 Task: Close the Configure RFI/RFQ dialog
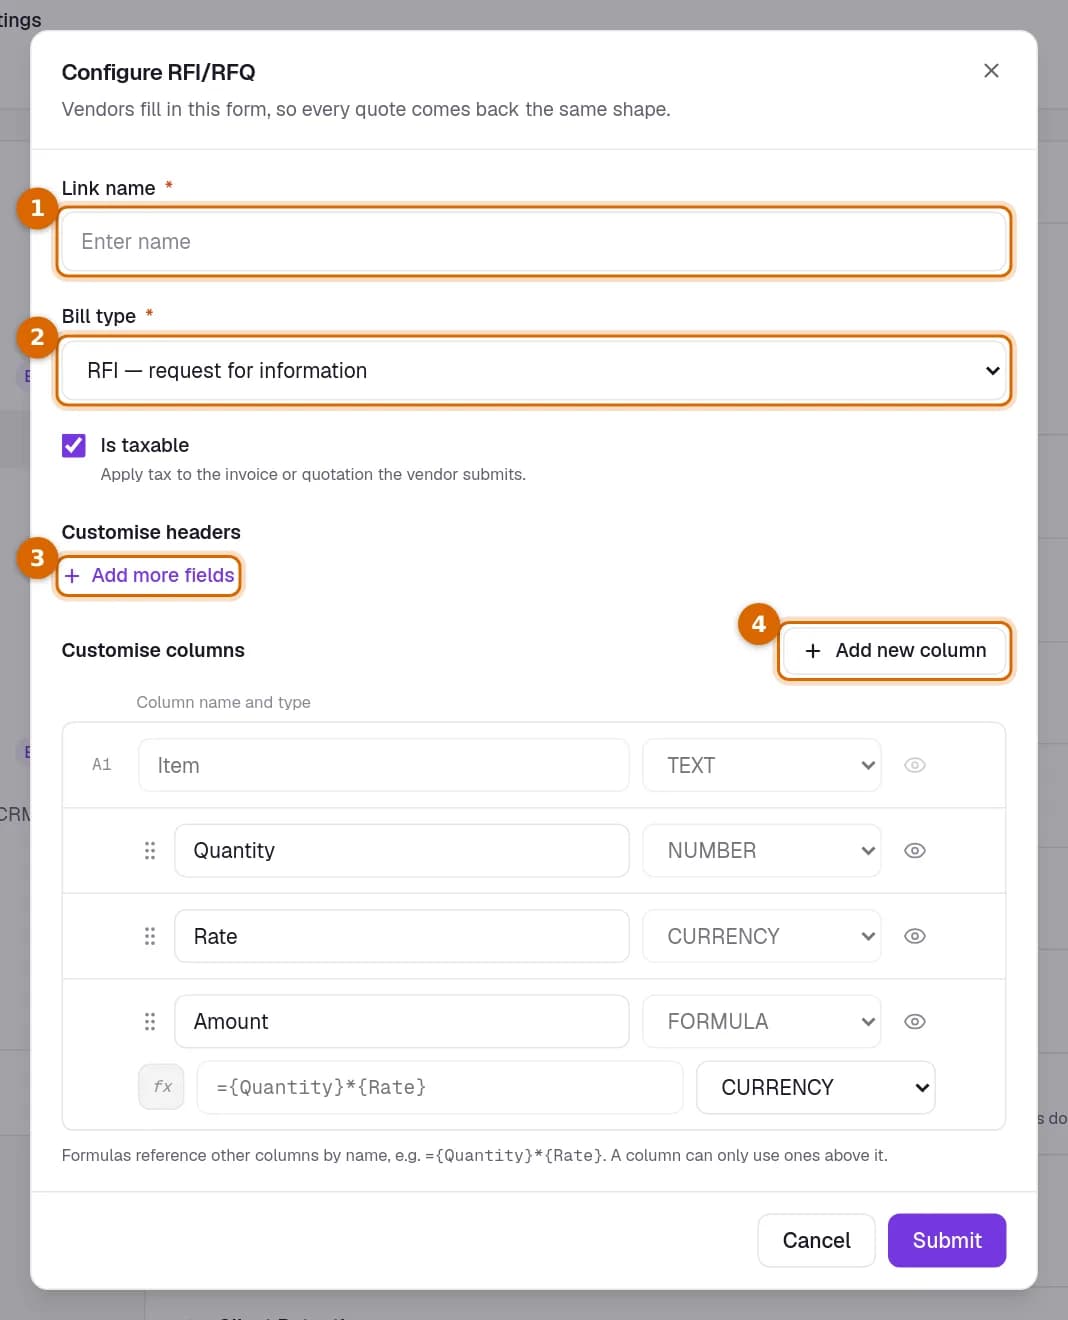(x=991, y=71)
